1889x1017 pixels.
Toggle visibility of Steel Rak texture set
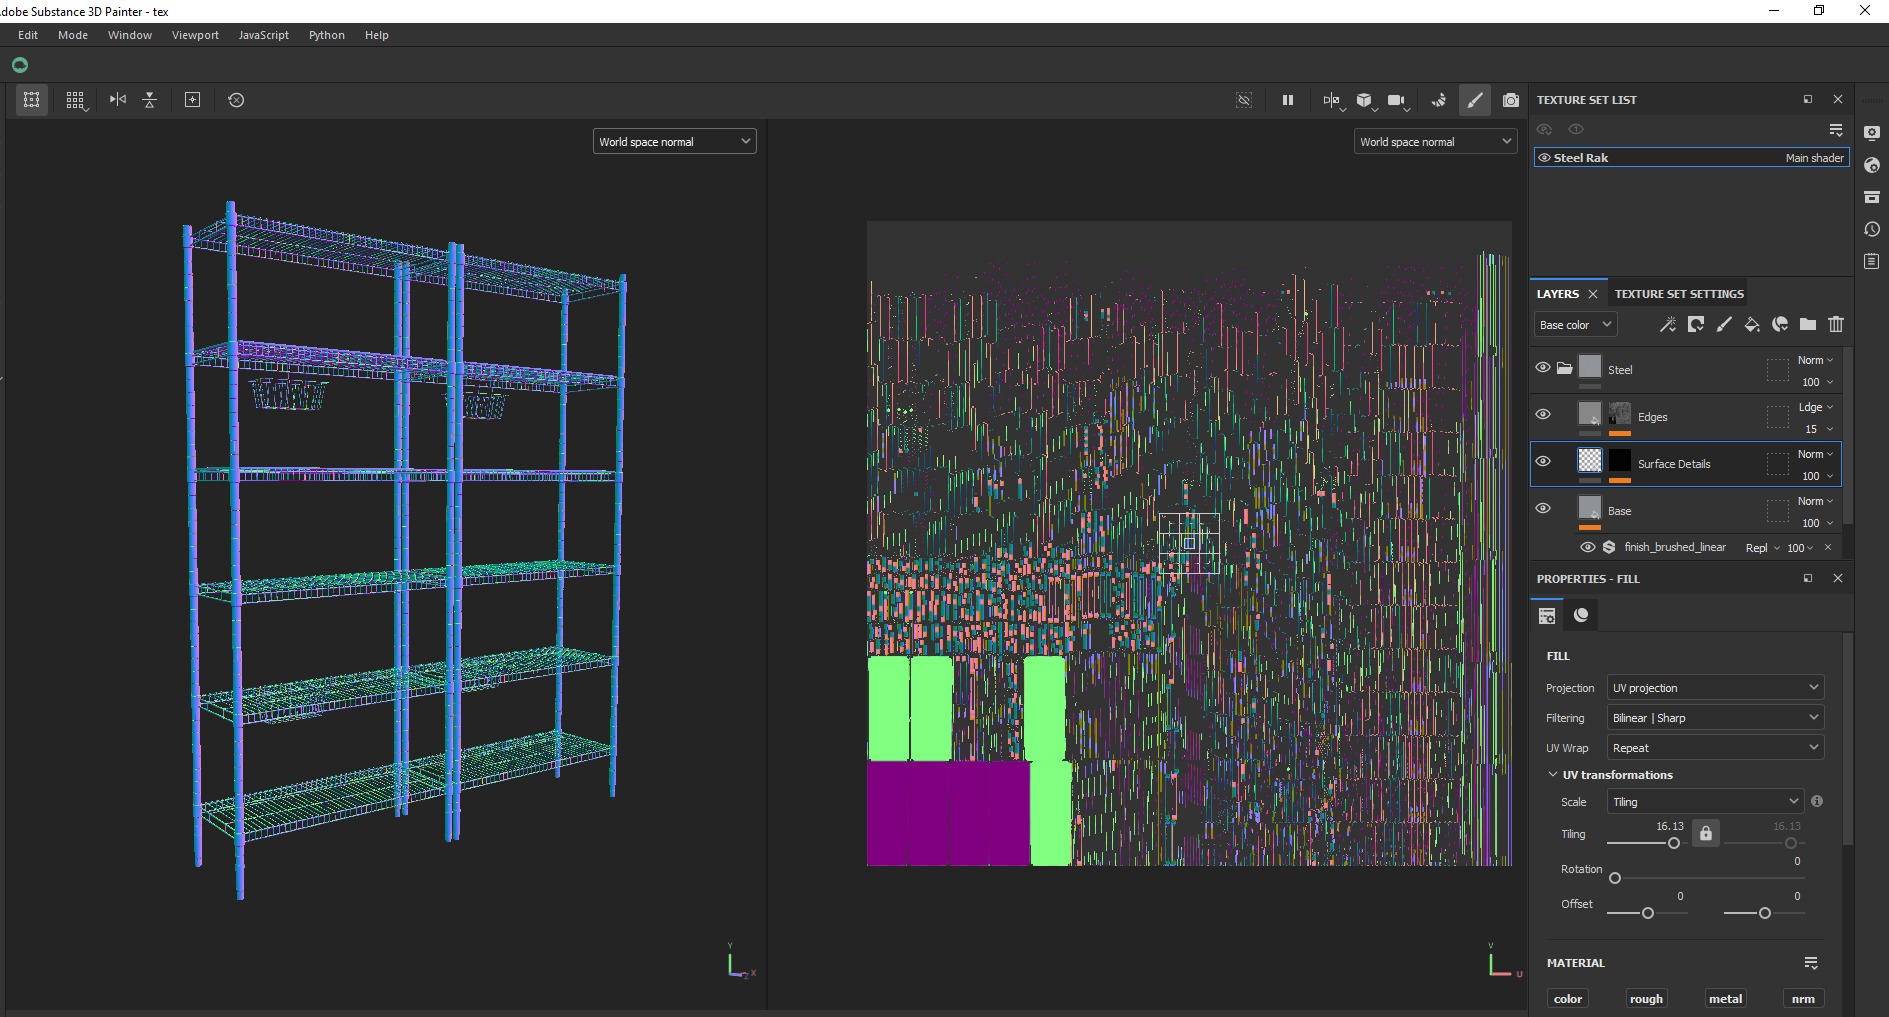(x=1544, y=158)
